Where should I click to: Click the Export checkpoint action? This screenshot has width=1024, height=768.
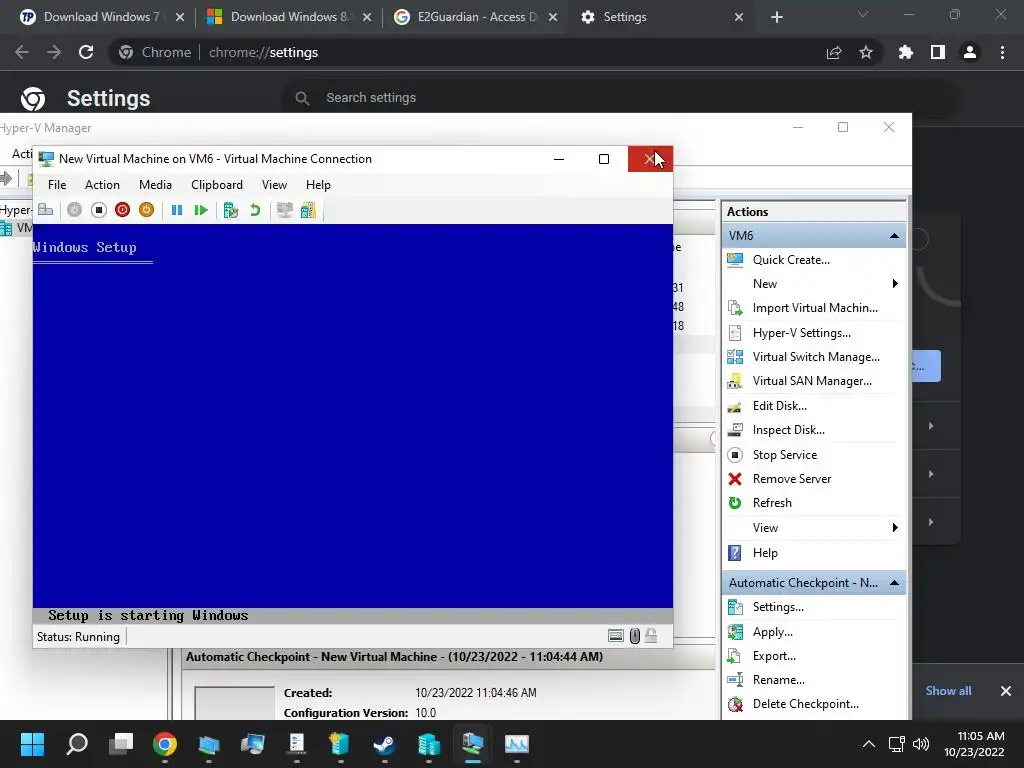coord(774,656)
